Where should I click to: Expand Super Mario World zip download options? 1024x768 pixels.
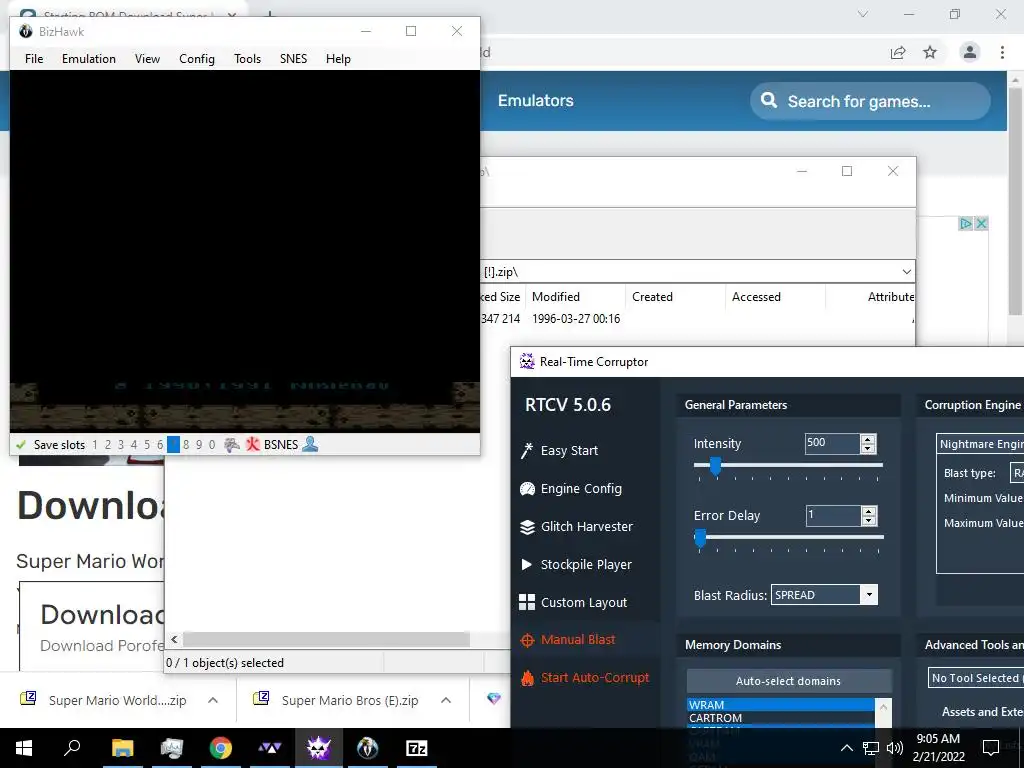click(x=213, y=700)
